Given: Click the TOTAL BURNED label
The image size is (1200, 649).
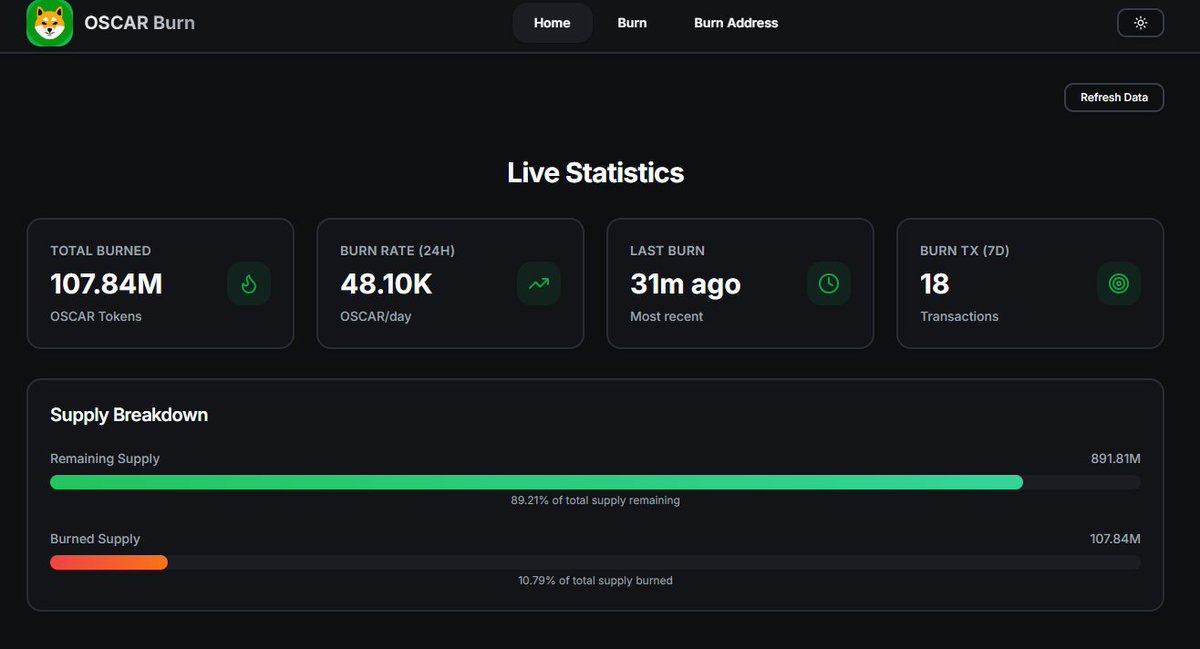Looking at the screenshot, I should [x=101, y=251].
